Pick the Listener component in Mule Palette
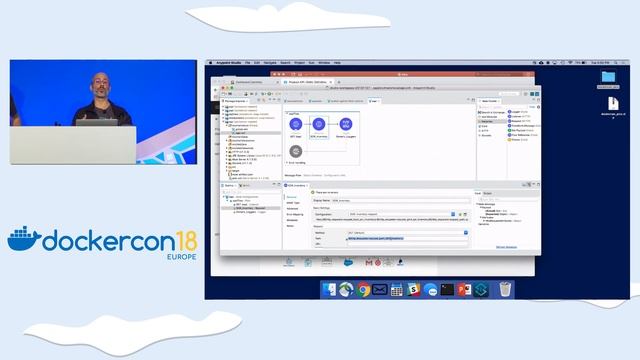Image resolution: width=640 pixels, height=360 pixels. [x=518, y=116]
